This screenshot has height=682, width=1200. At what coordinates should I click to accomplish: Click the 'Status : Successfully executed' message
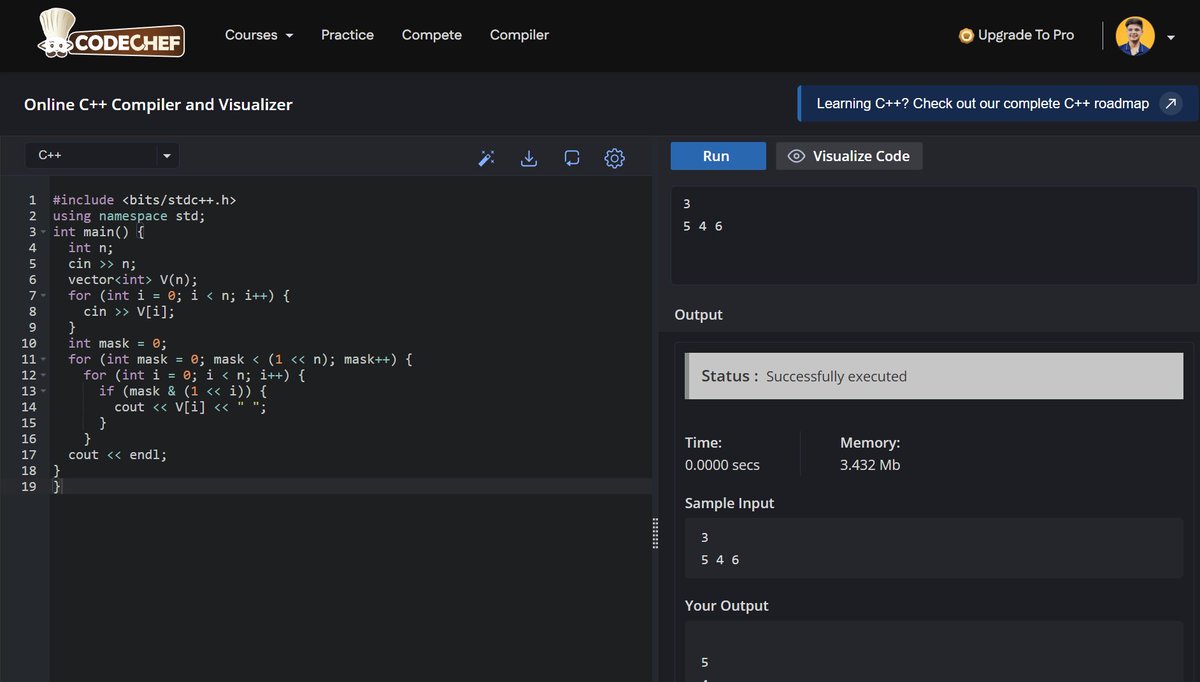[934, 376]
